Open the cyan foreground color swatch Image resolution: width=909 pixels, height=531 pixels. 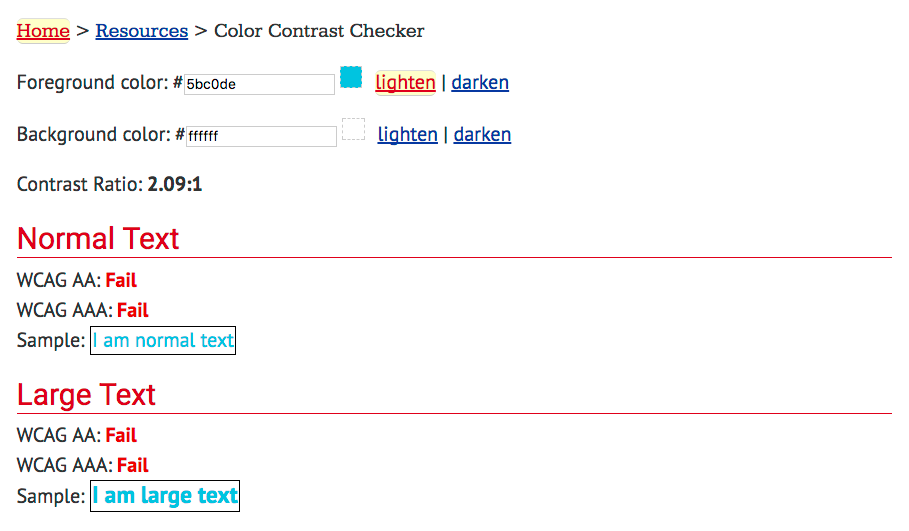pos(351,77)
